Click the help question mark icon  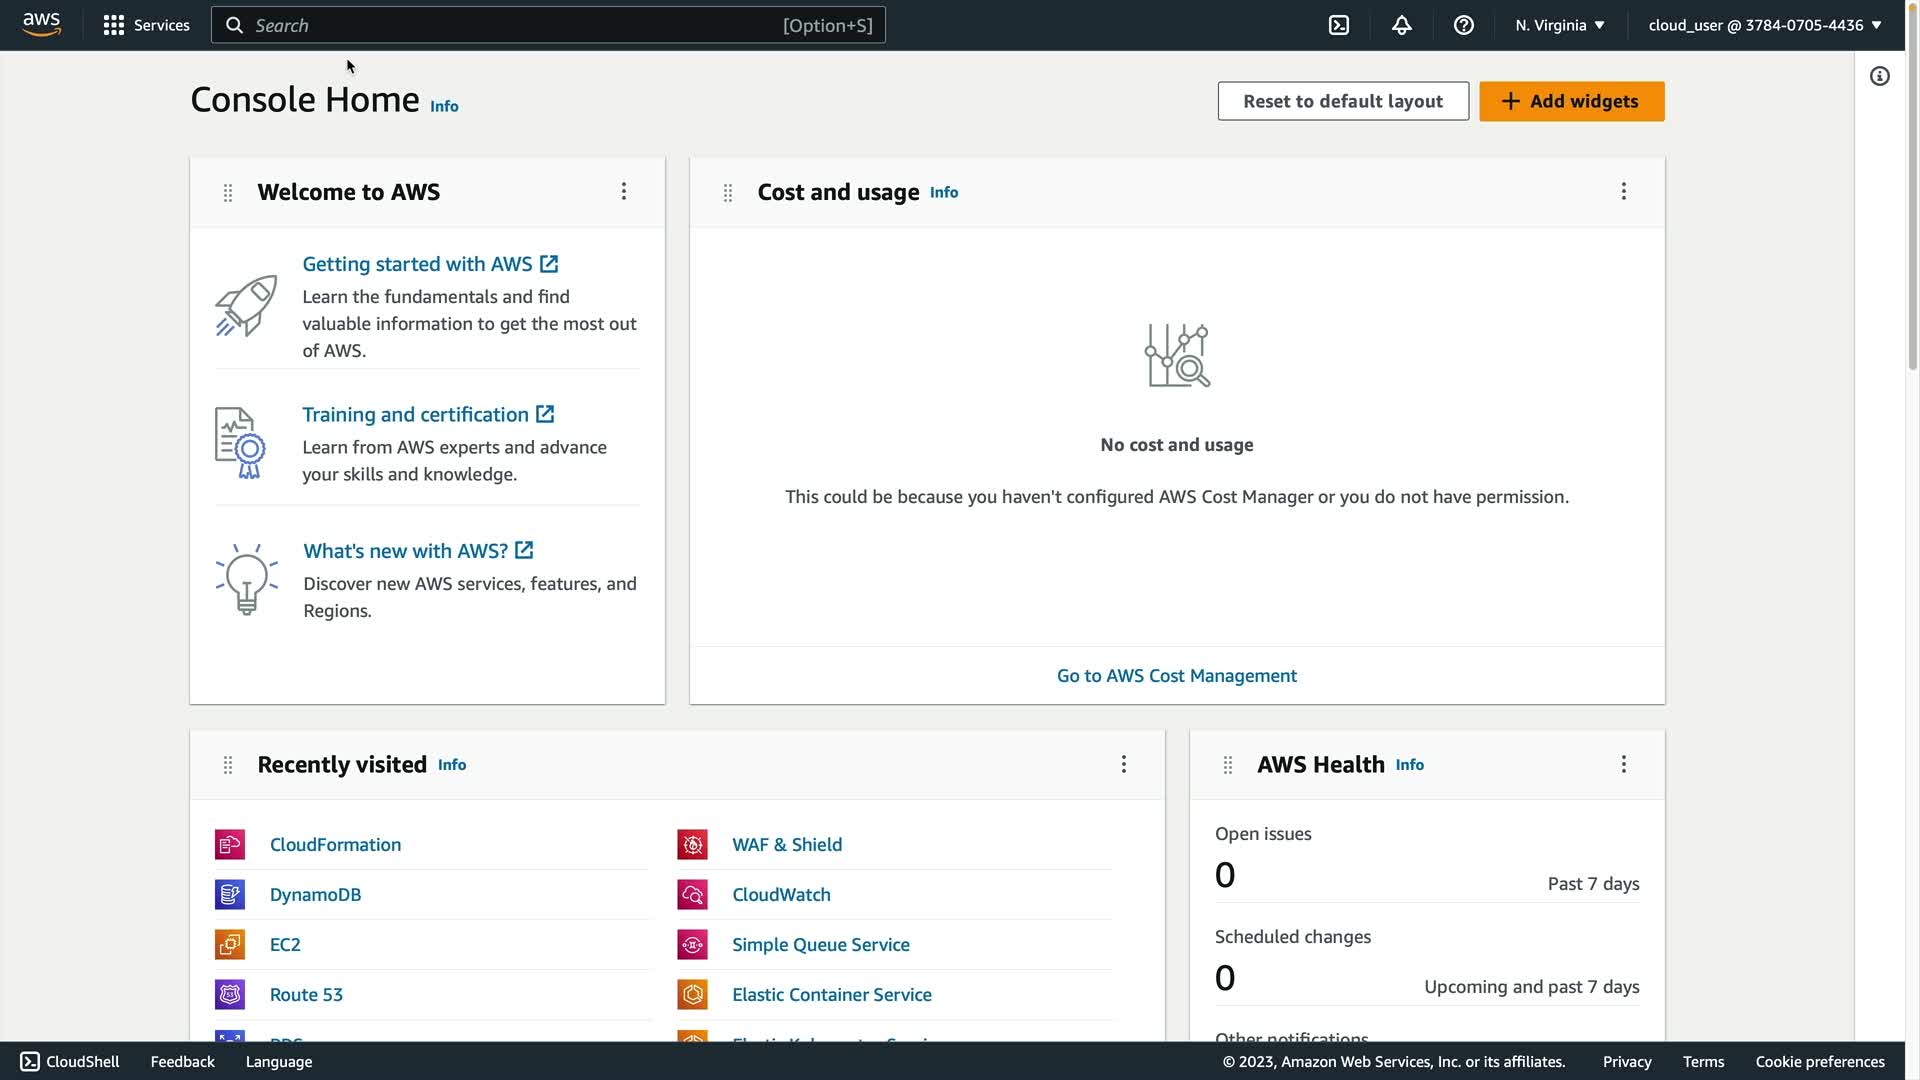click(x=1463, y=25)
